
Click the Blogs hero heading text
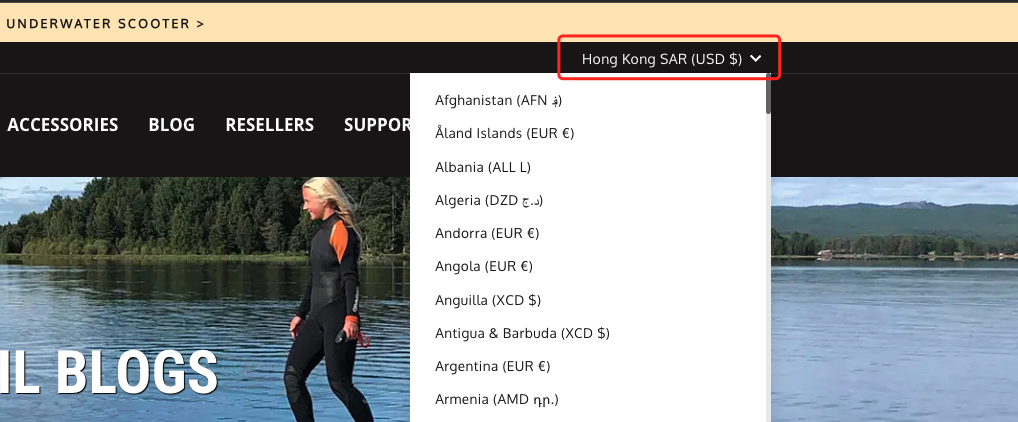click(108, 373)
